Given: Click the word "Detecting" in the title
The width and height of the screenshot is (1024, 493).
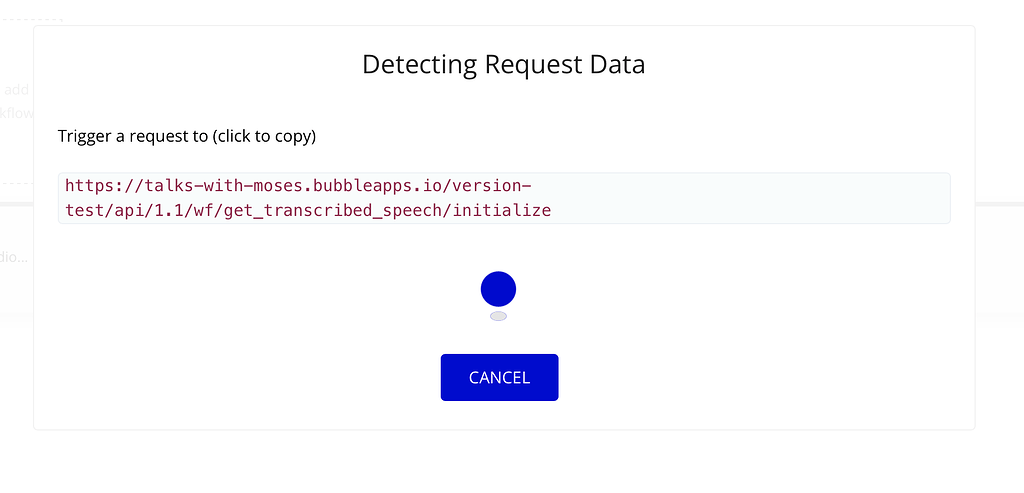Looking at the screenshot, I should coord(419,65).
